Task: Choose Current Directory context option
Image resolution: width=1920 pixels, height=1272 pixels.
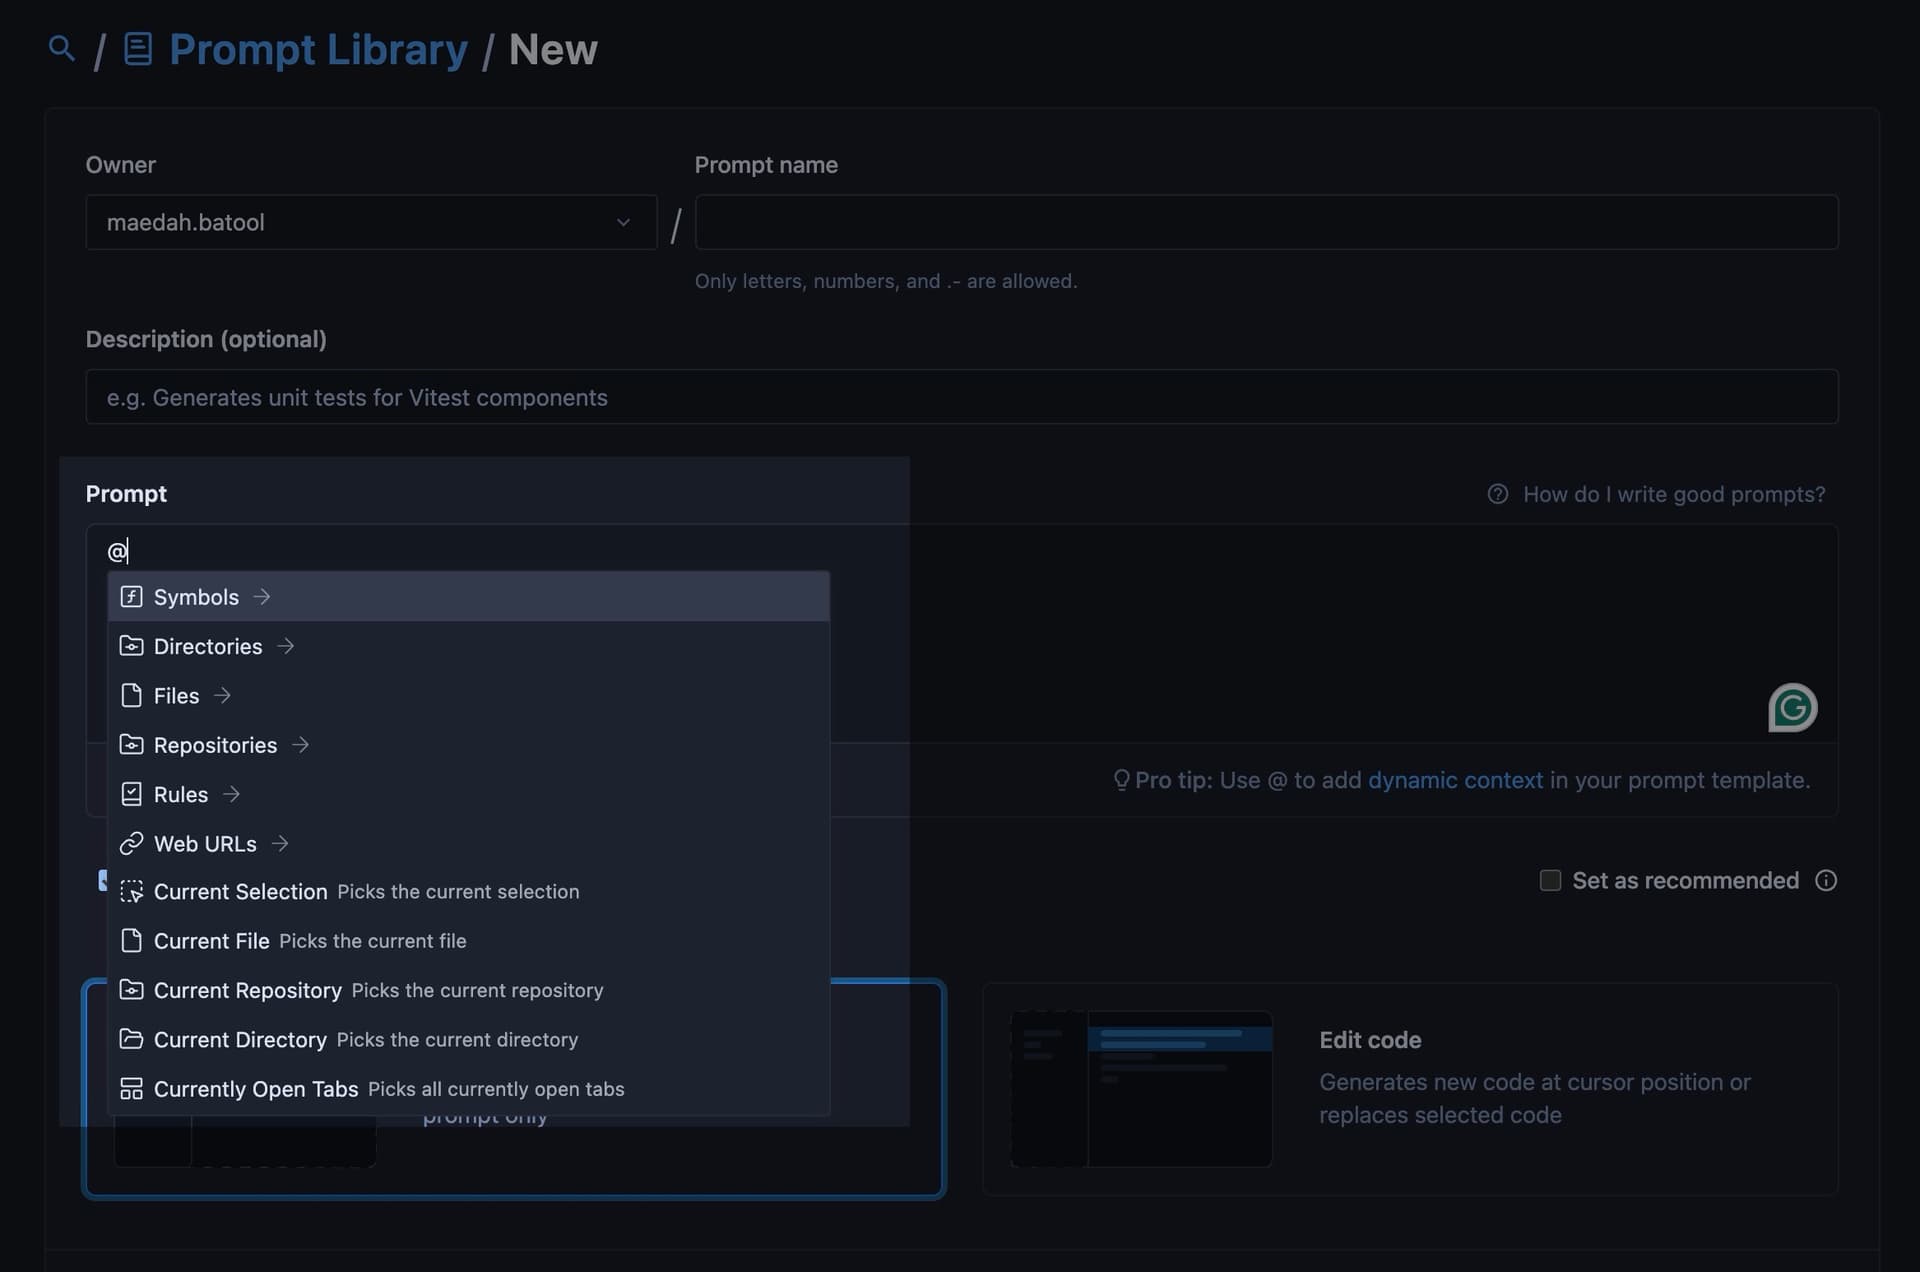Action: (x=468, y=1039)
